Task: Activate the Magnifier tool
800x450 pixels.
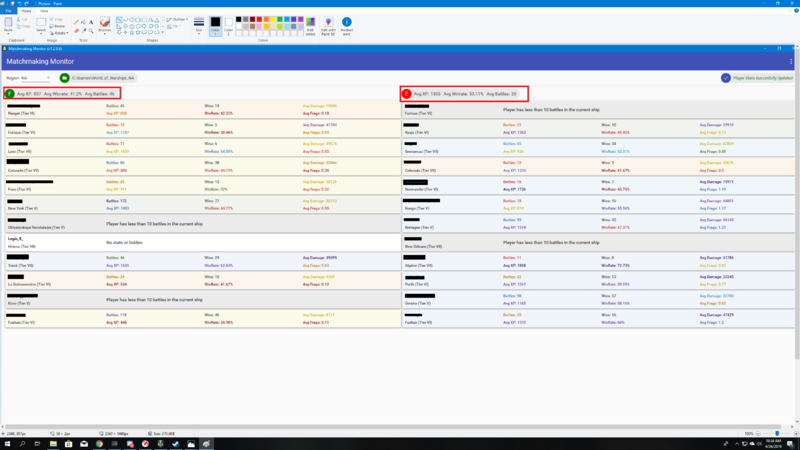Action: pyautogui.click(x=91, y=29)
